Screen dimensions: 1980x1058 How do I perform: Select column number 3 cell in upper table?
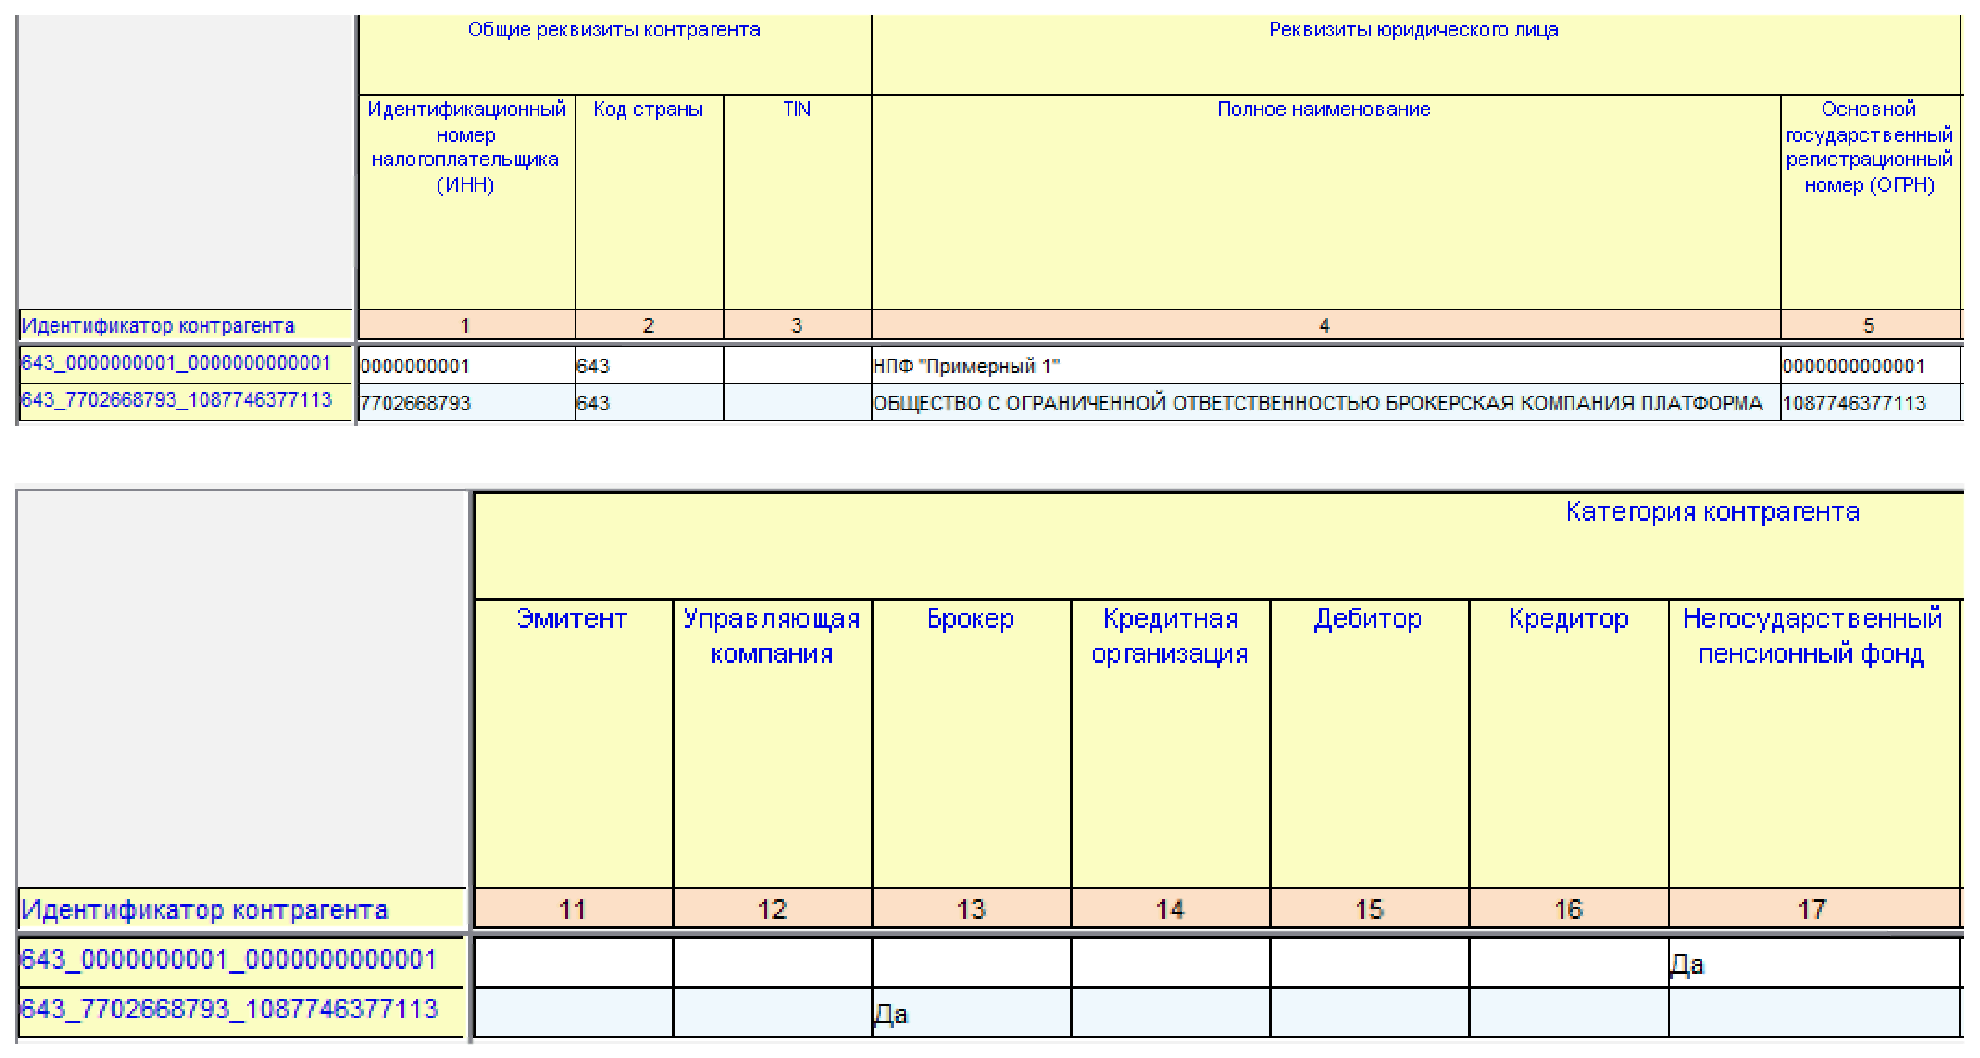coord(797,325)
